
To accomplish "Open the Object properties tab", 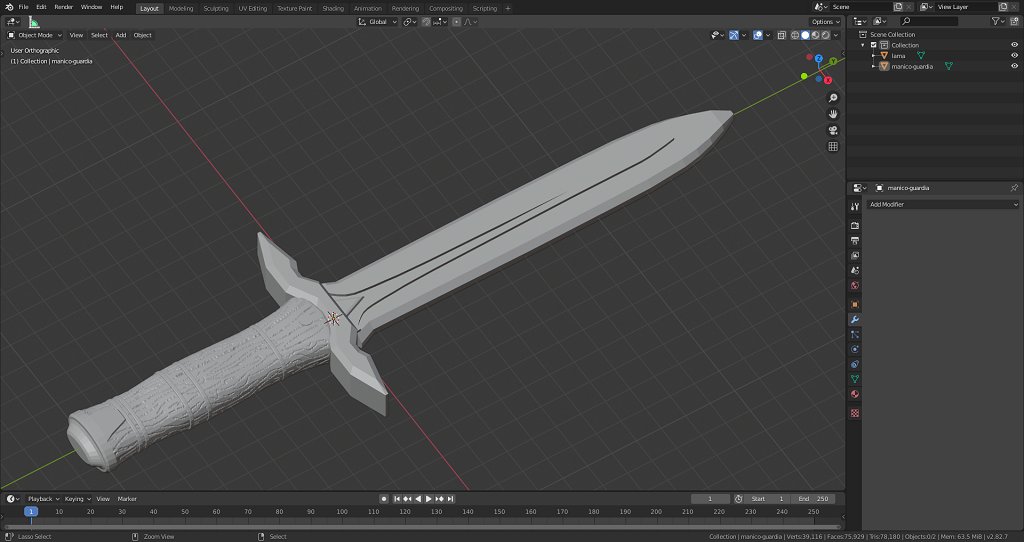I will (x=855, y=304).
